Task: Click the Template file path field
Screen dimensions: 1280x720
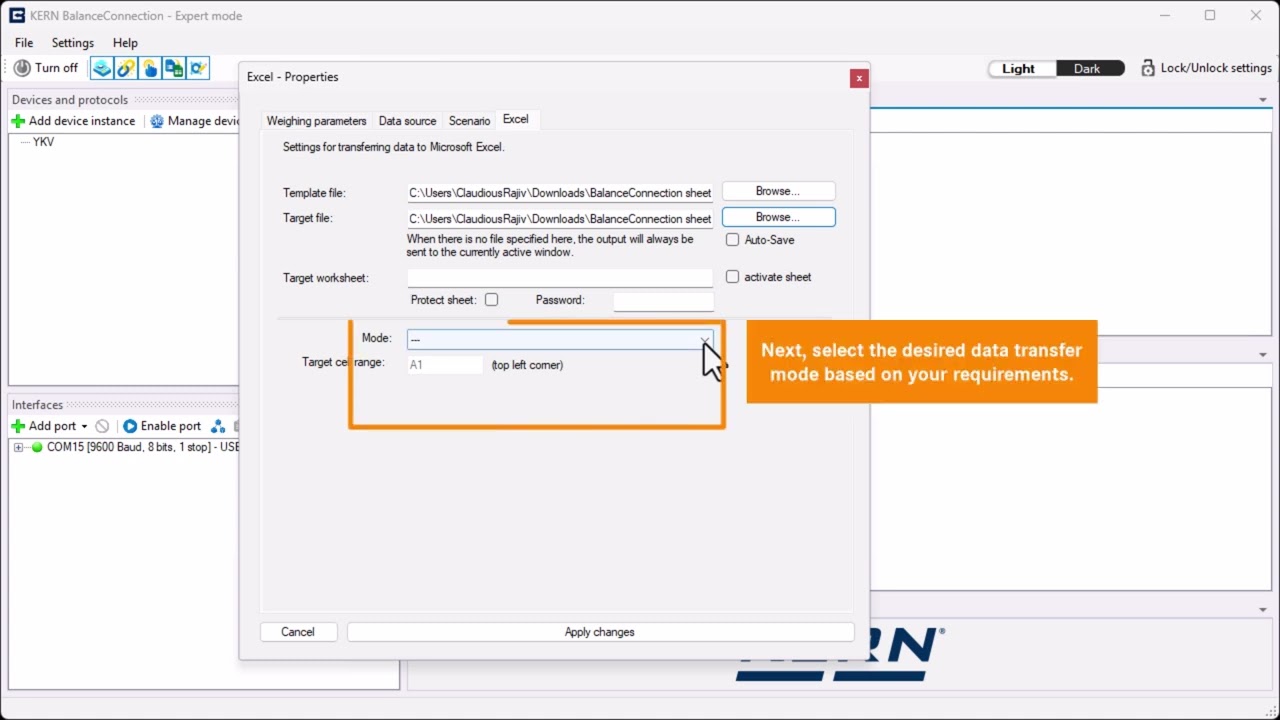Action: point(560,193)
